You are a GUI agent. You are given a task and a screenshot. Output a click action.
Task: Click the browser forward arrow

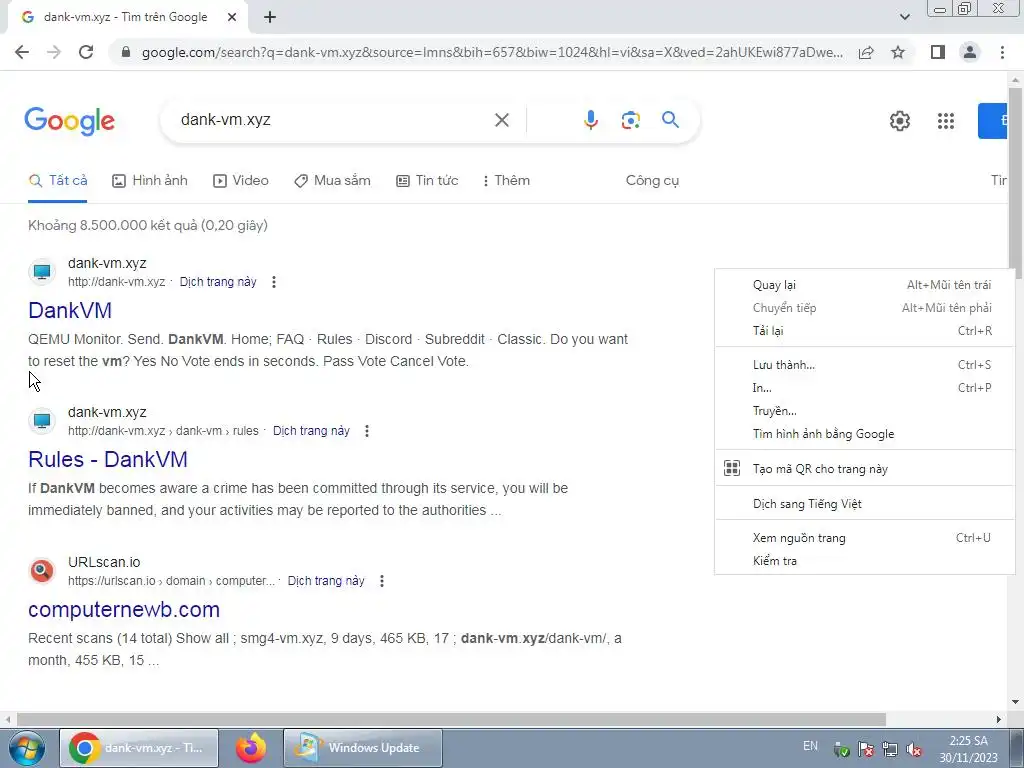54,52
